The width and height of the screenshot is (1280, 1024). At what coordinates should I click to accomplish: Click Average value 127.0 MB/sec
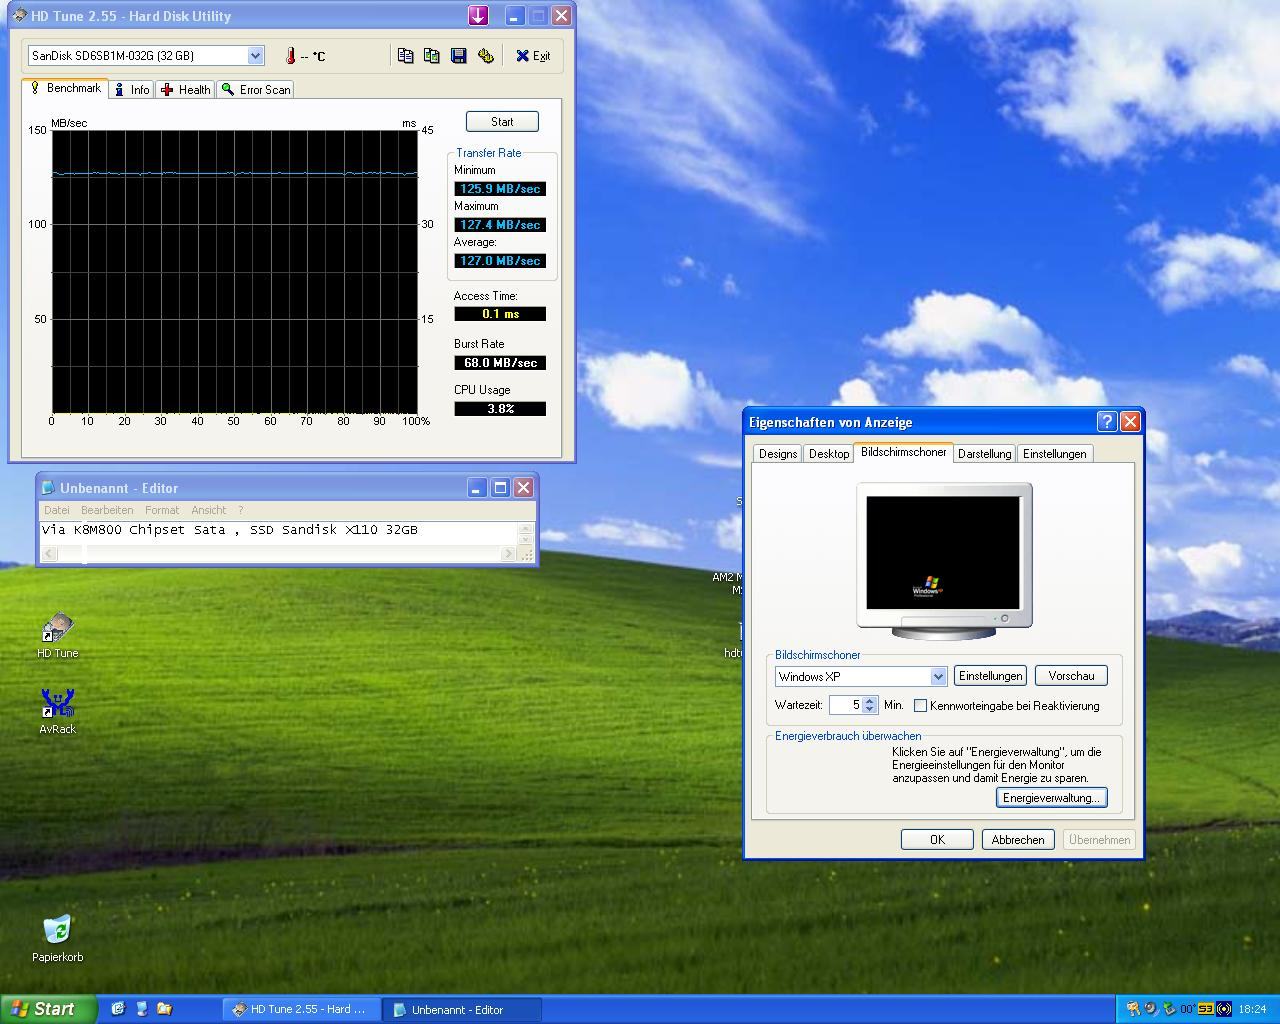coord(500,260)
